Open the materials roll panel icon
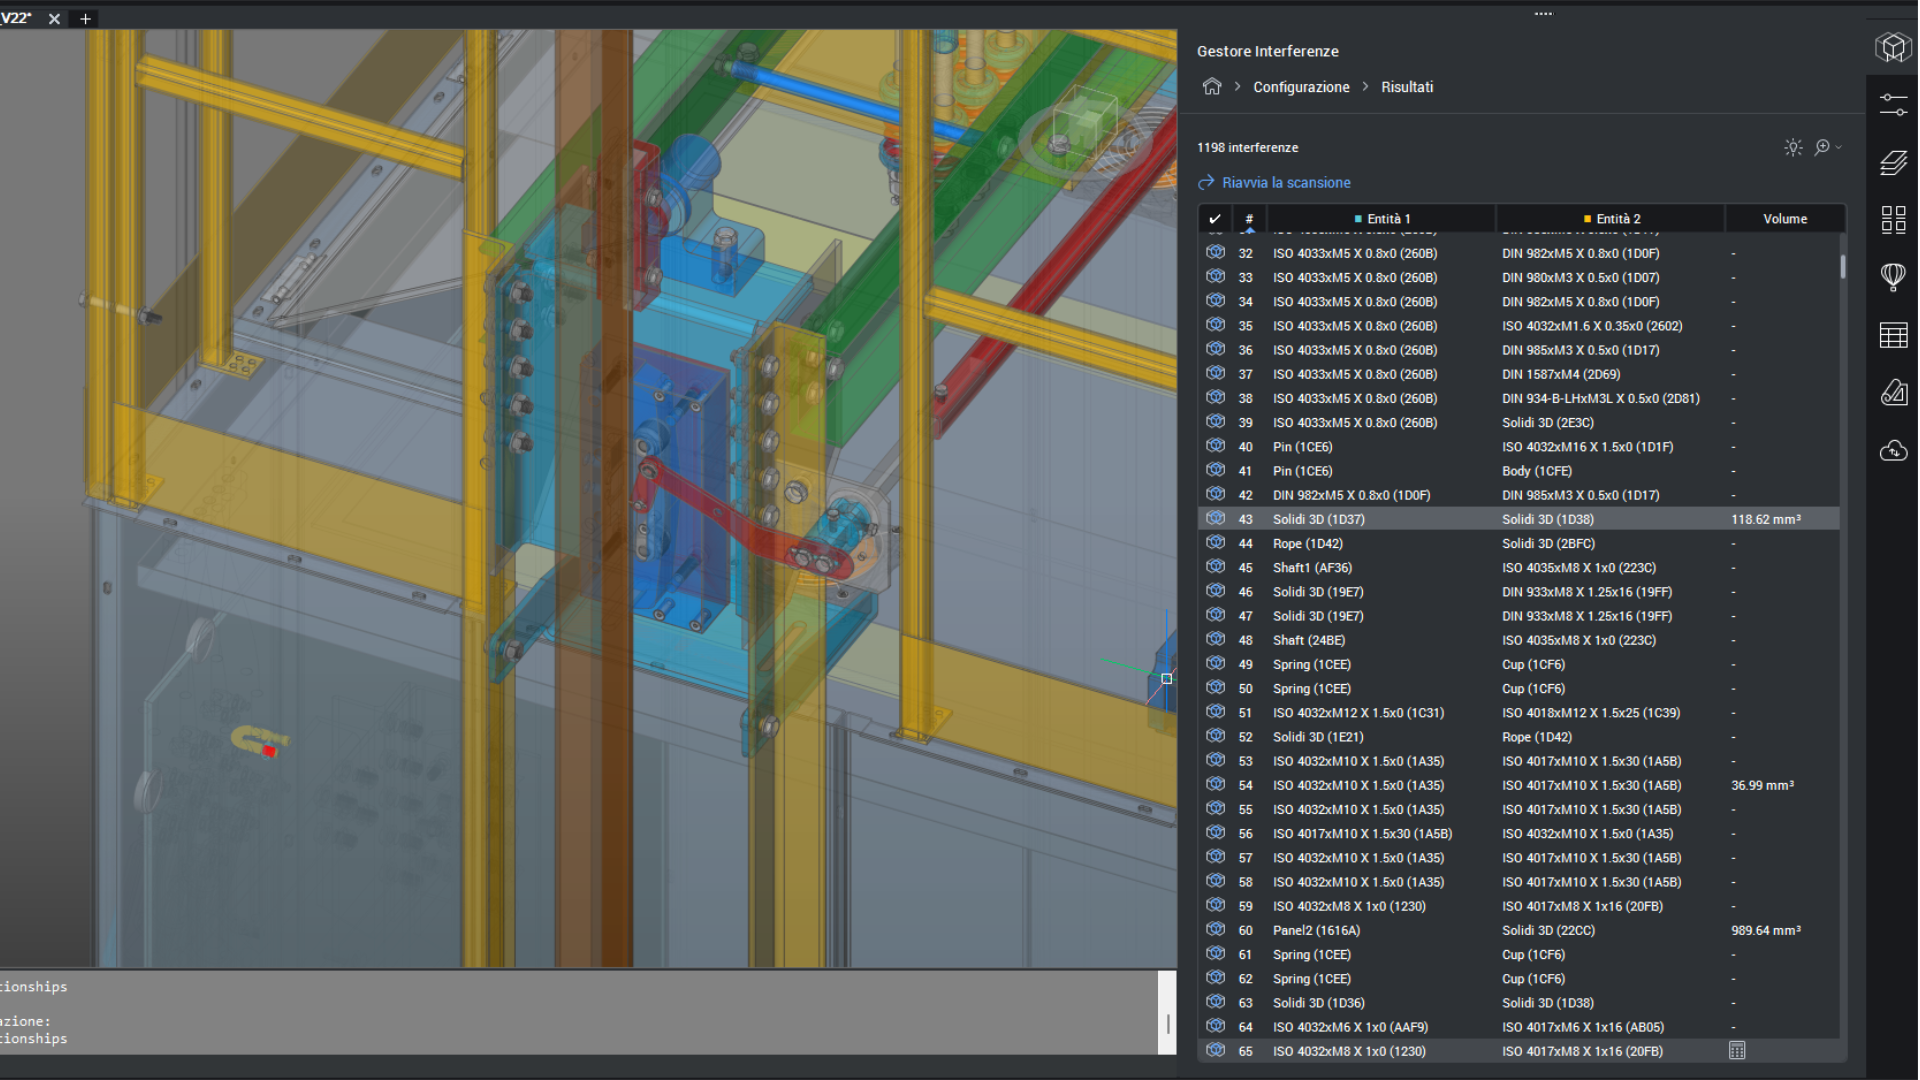 coord(1893,392)
